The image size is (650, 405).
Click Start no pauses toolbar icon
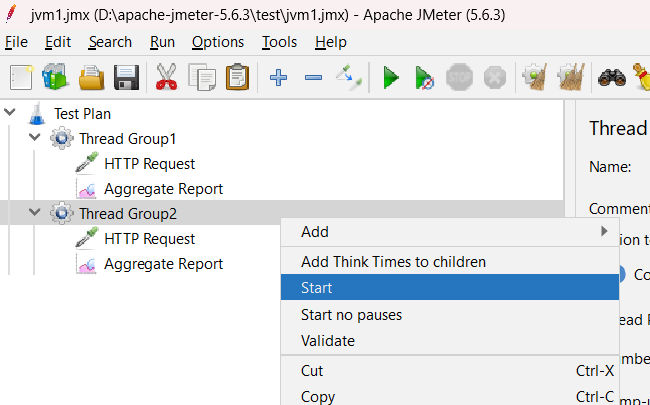pos(424,78)
